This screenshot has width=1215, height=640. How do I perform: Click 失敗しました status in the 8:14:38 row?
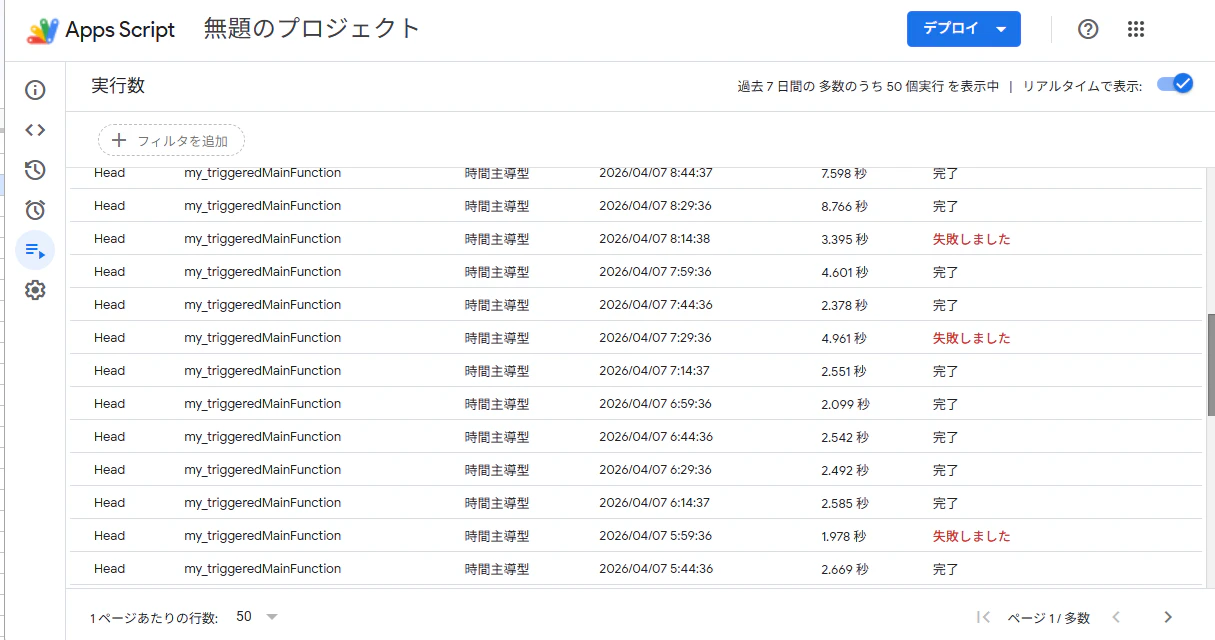click(971, 239)
